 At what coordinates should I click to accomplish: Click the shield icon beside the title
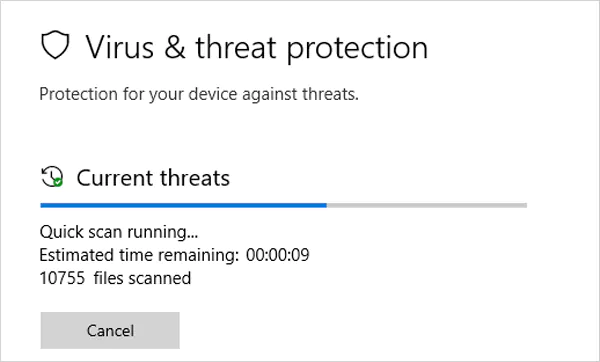(x=55, y=45)
